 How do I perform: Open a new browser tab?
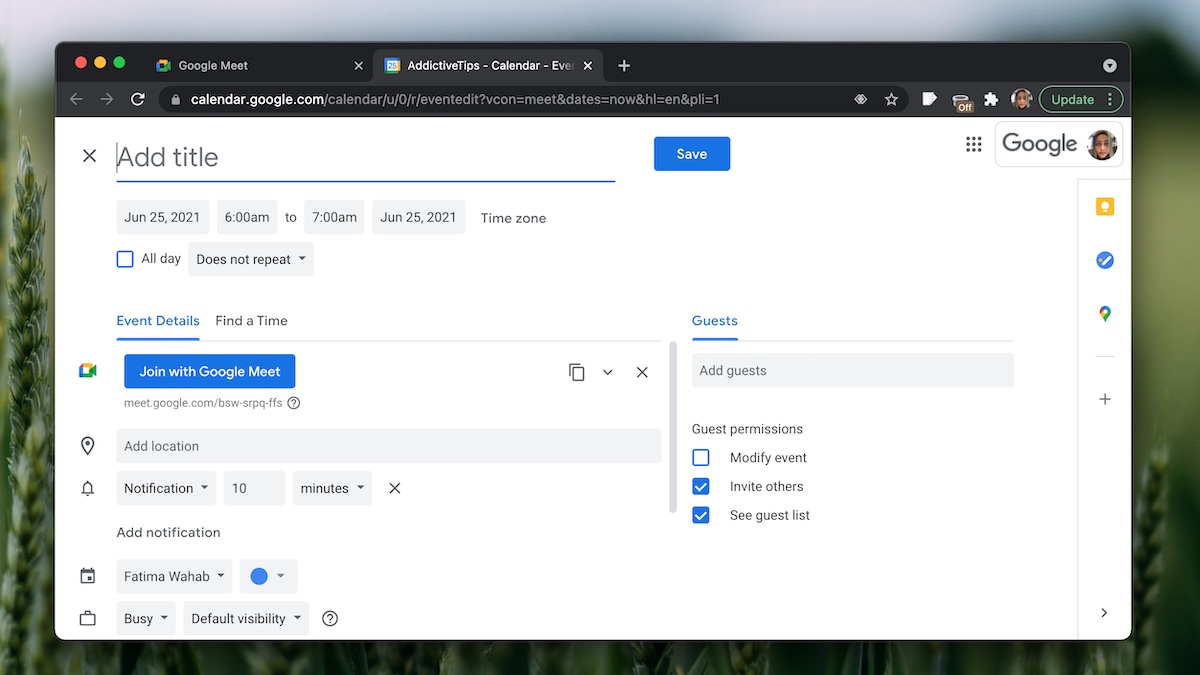point(624,65)
